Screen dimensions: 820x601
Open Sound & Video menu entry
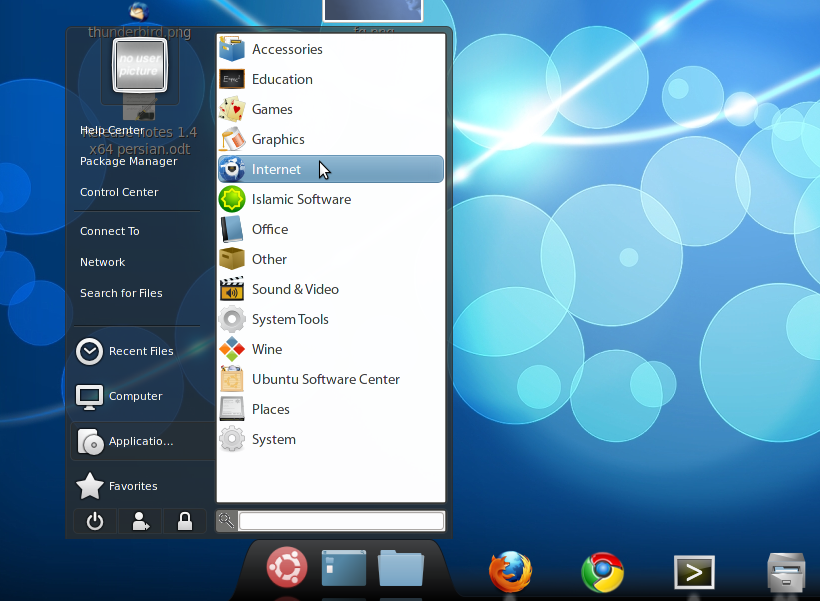click(331, 289)
